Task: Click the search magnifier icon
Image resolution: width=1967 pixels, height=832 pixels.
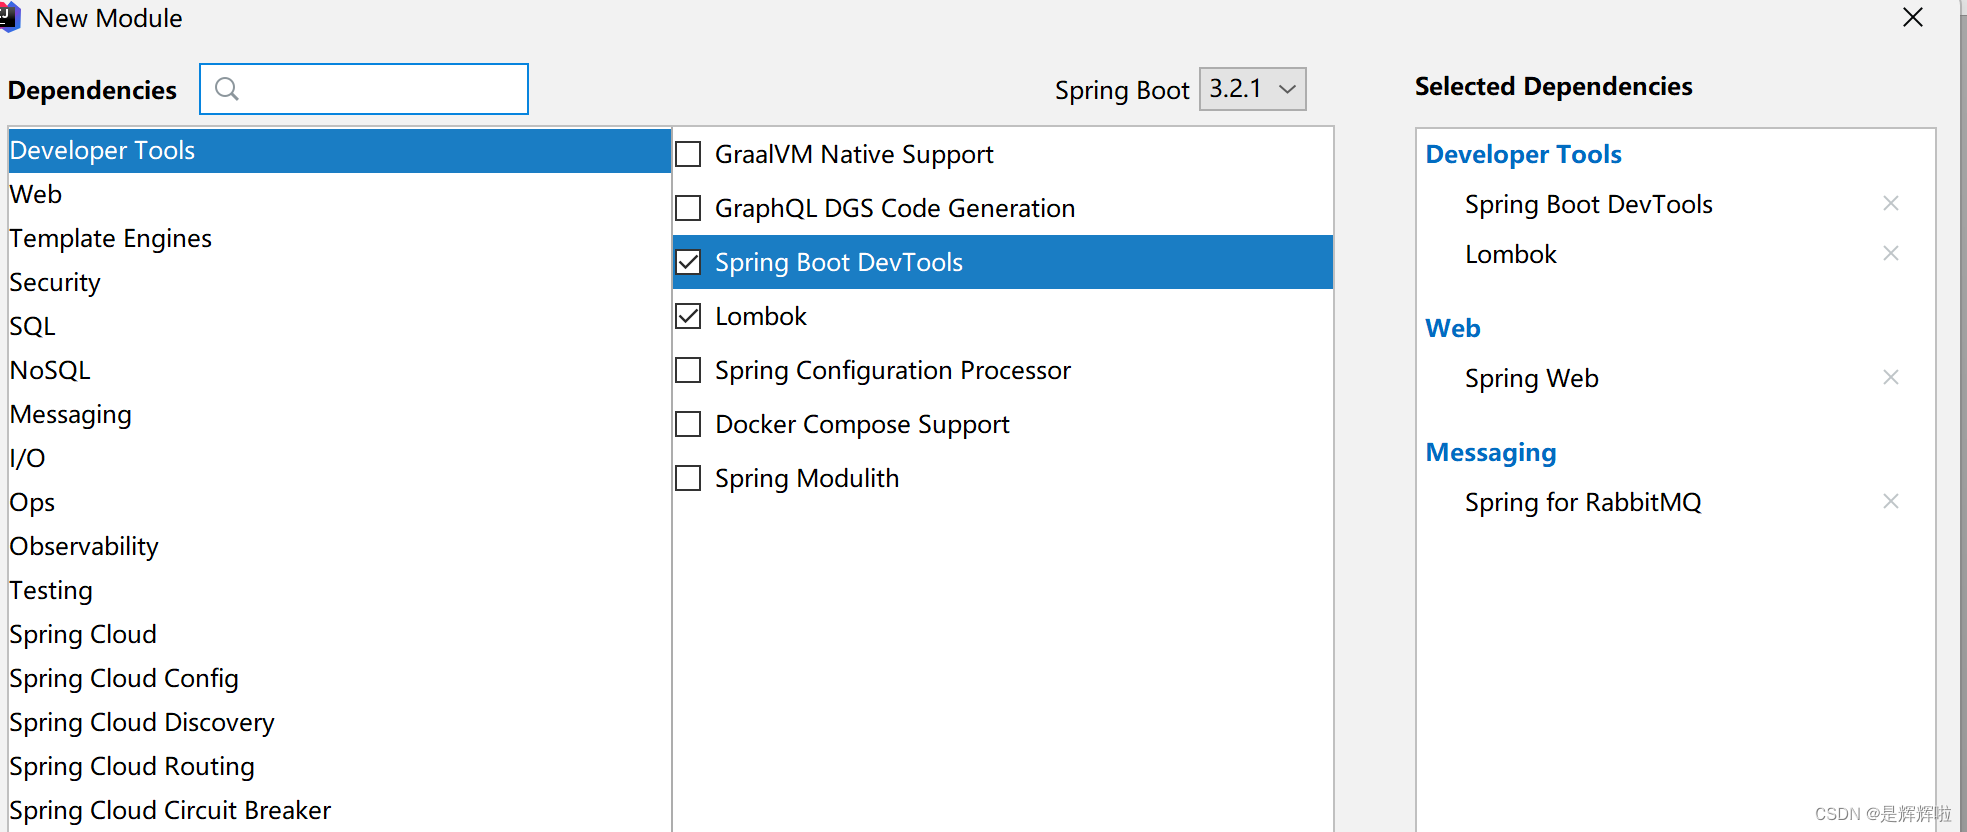Action: click(x=227, y=89)
